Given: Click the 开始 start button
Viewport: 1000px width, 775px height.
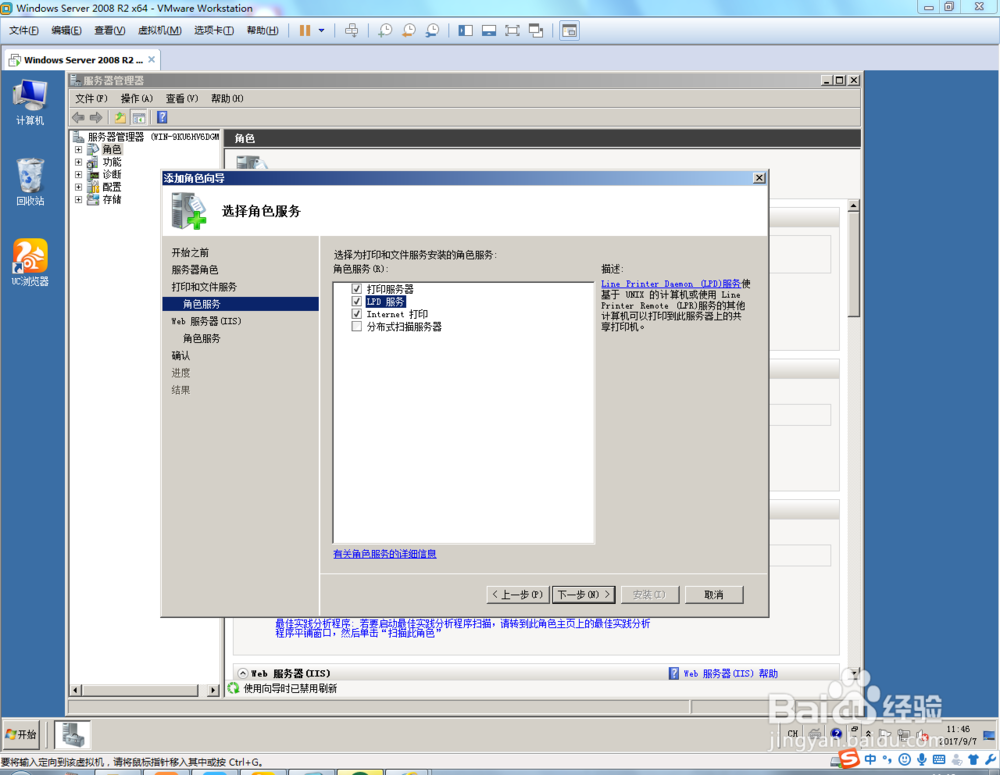Looking at the screenshot, I should coord(21,734).
